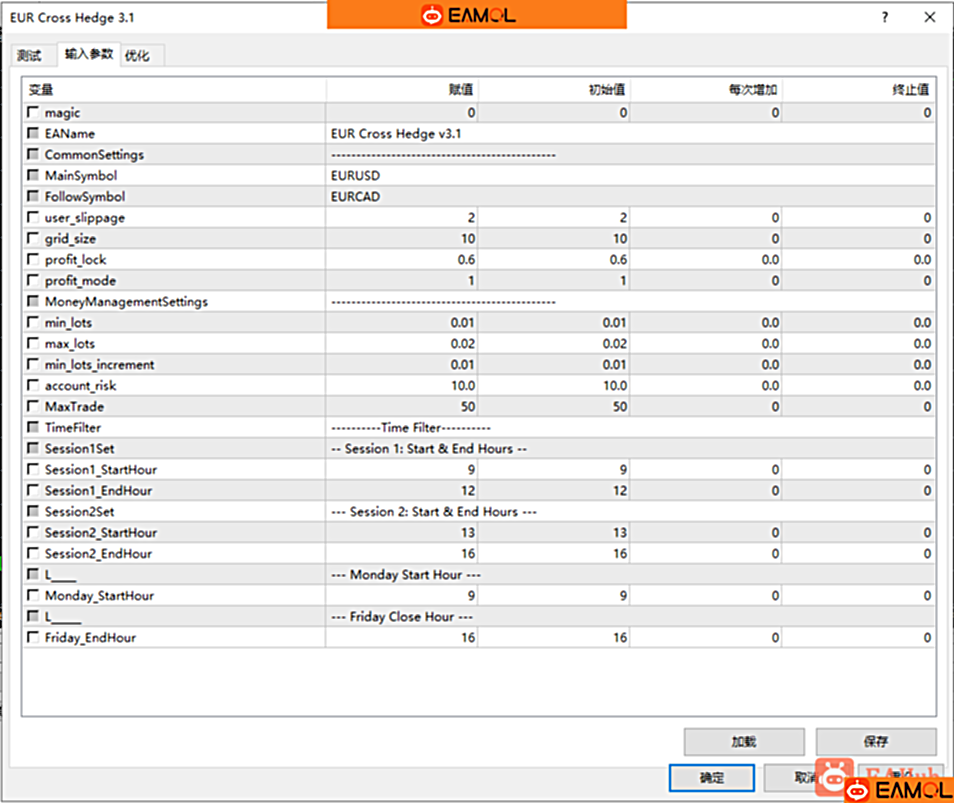Tick the MaxTrade checkbox
The height and width of the screenshot is (803, 954).
click(34, 407)
